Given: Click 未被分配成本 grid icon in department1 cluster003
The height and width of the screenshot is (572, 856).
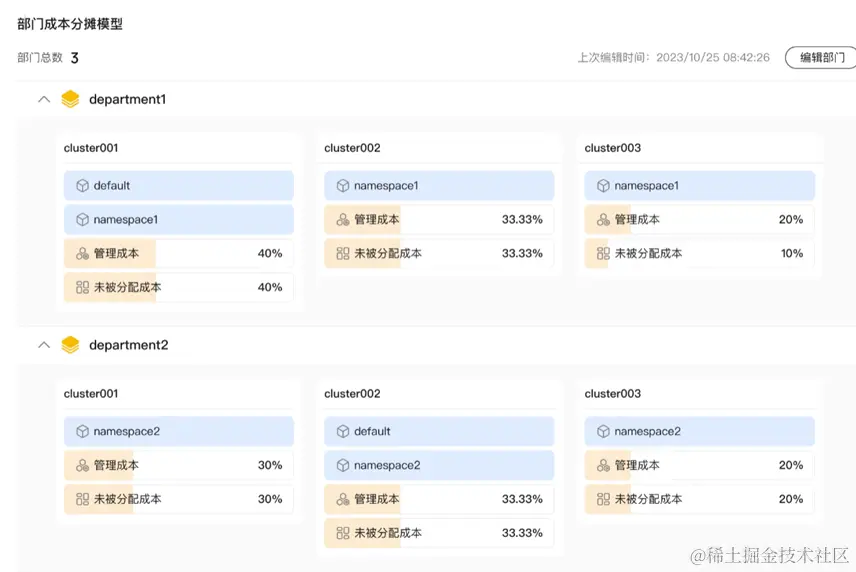Looking at the screenshot, I should click(603, 254).
